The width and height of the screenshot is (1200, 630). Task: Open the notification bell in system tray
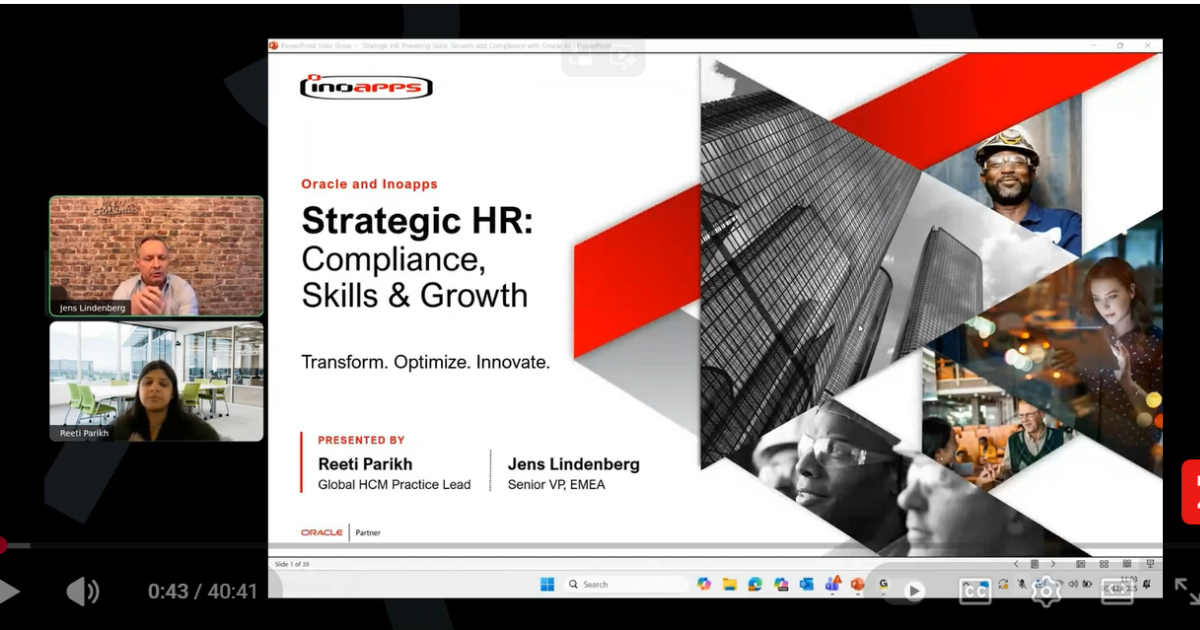pyautogui.click(x=1147, y=584)
